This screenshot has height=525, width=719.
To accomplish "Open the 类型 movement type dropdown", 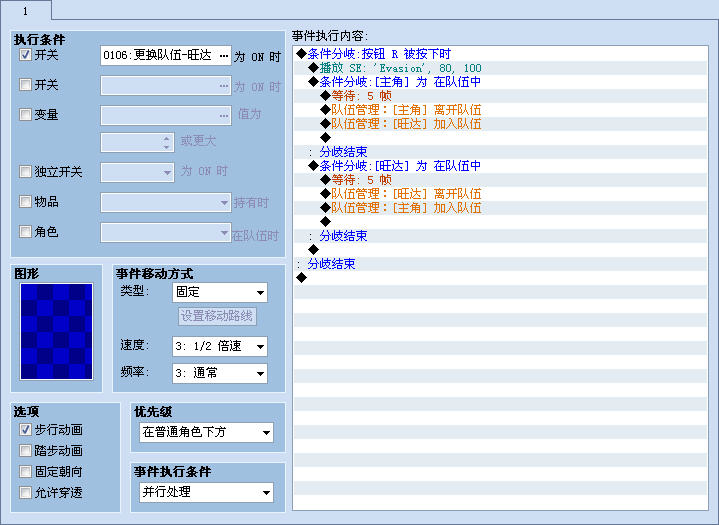I will (220, 293).
